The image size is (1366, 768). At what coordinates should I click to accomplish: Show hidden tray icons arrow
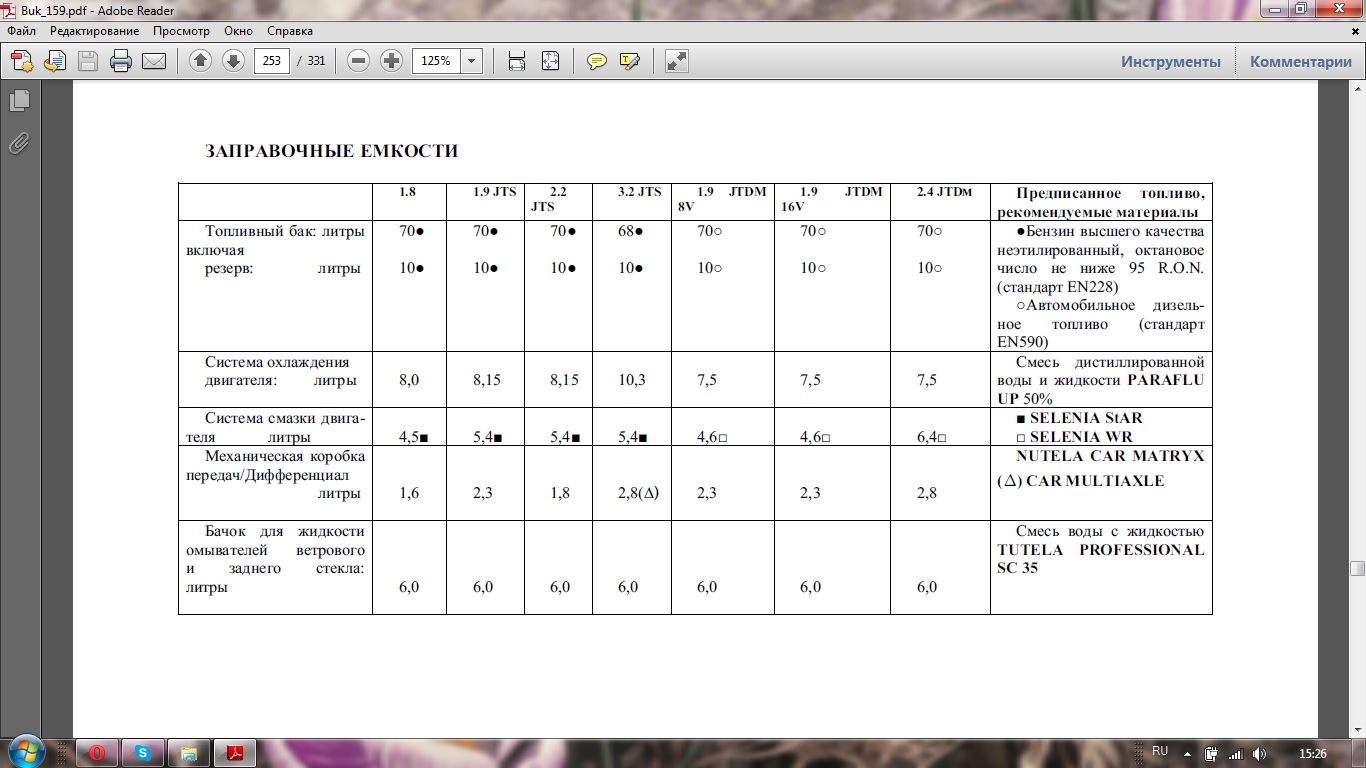tap(1187, 753)
